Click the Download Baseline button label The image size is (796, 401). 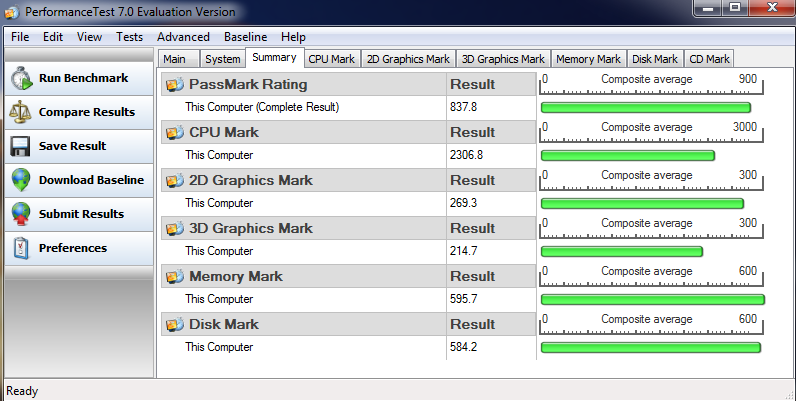[91, 180]
